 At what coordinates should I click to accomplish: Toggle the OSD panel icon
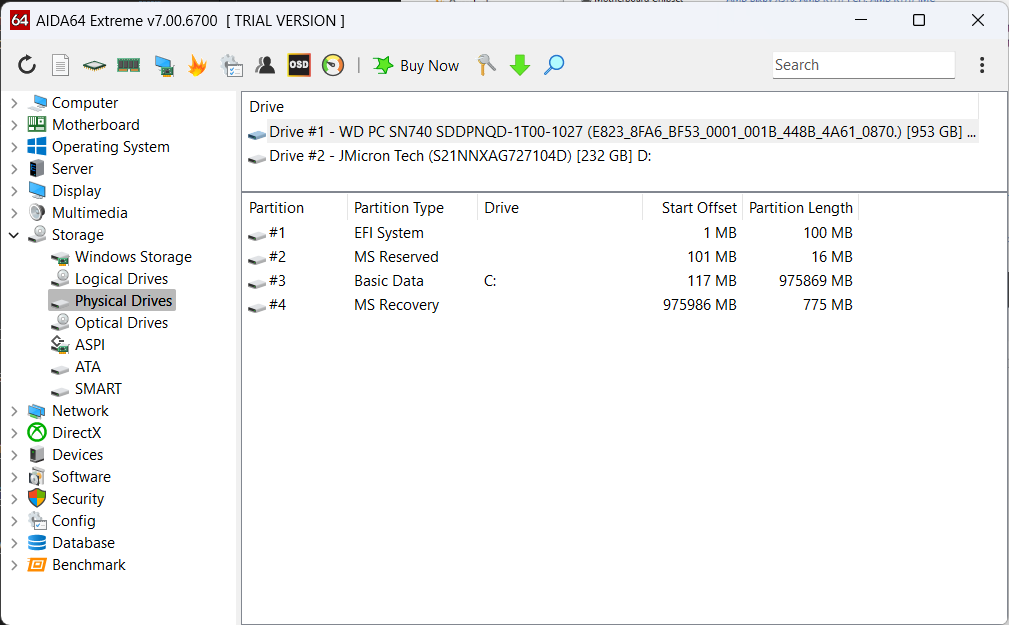tap(299, 65)
